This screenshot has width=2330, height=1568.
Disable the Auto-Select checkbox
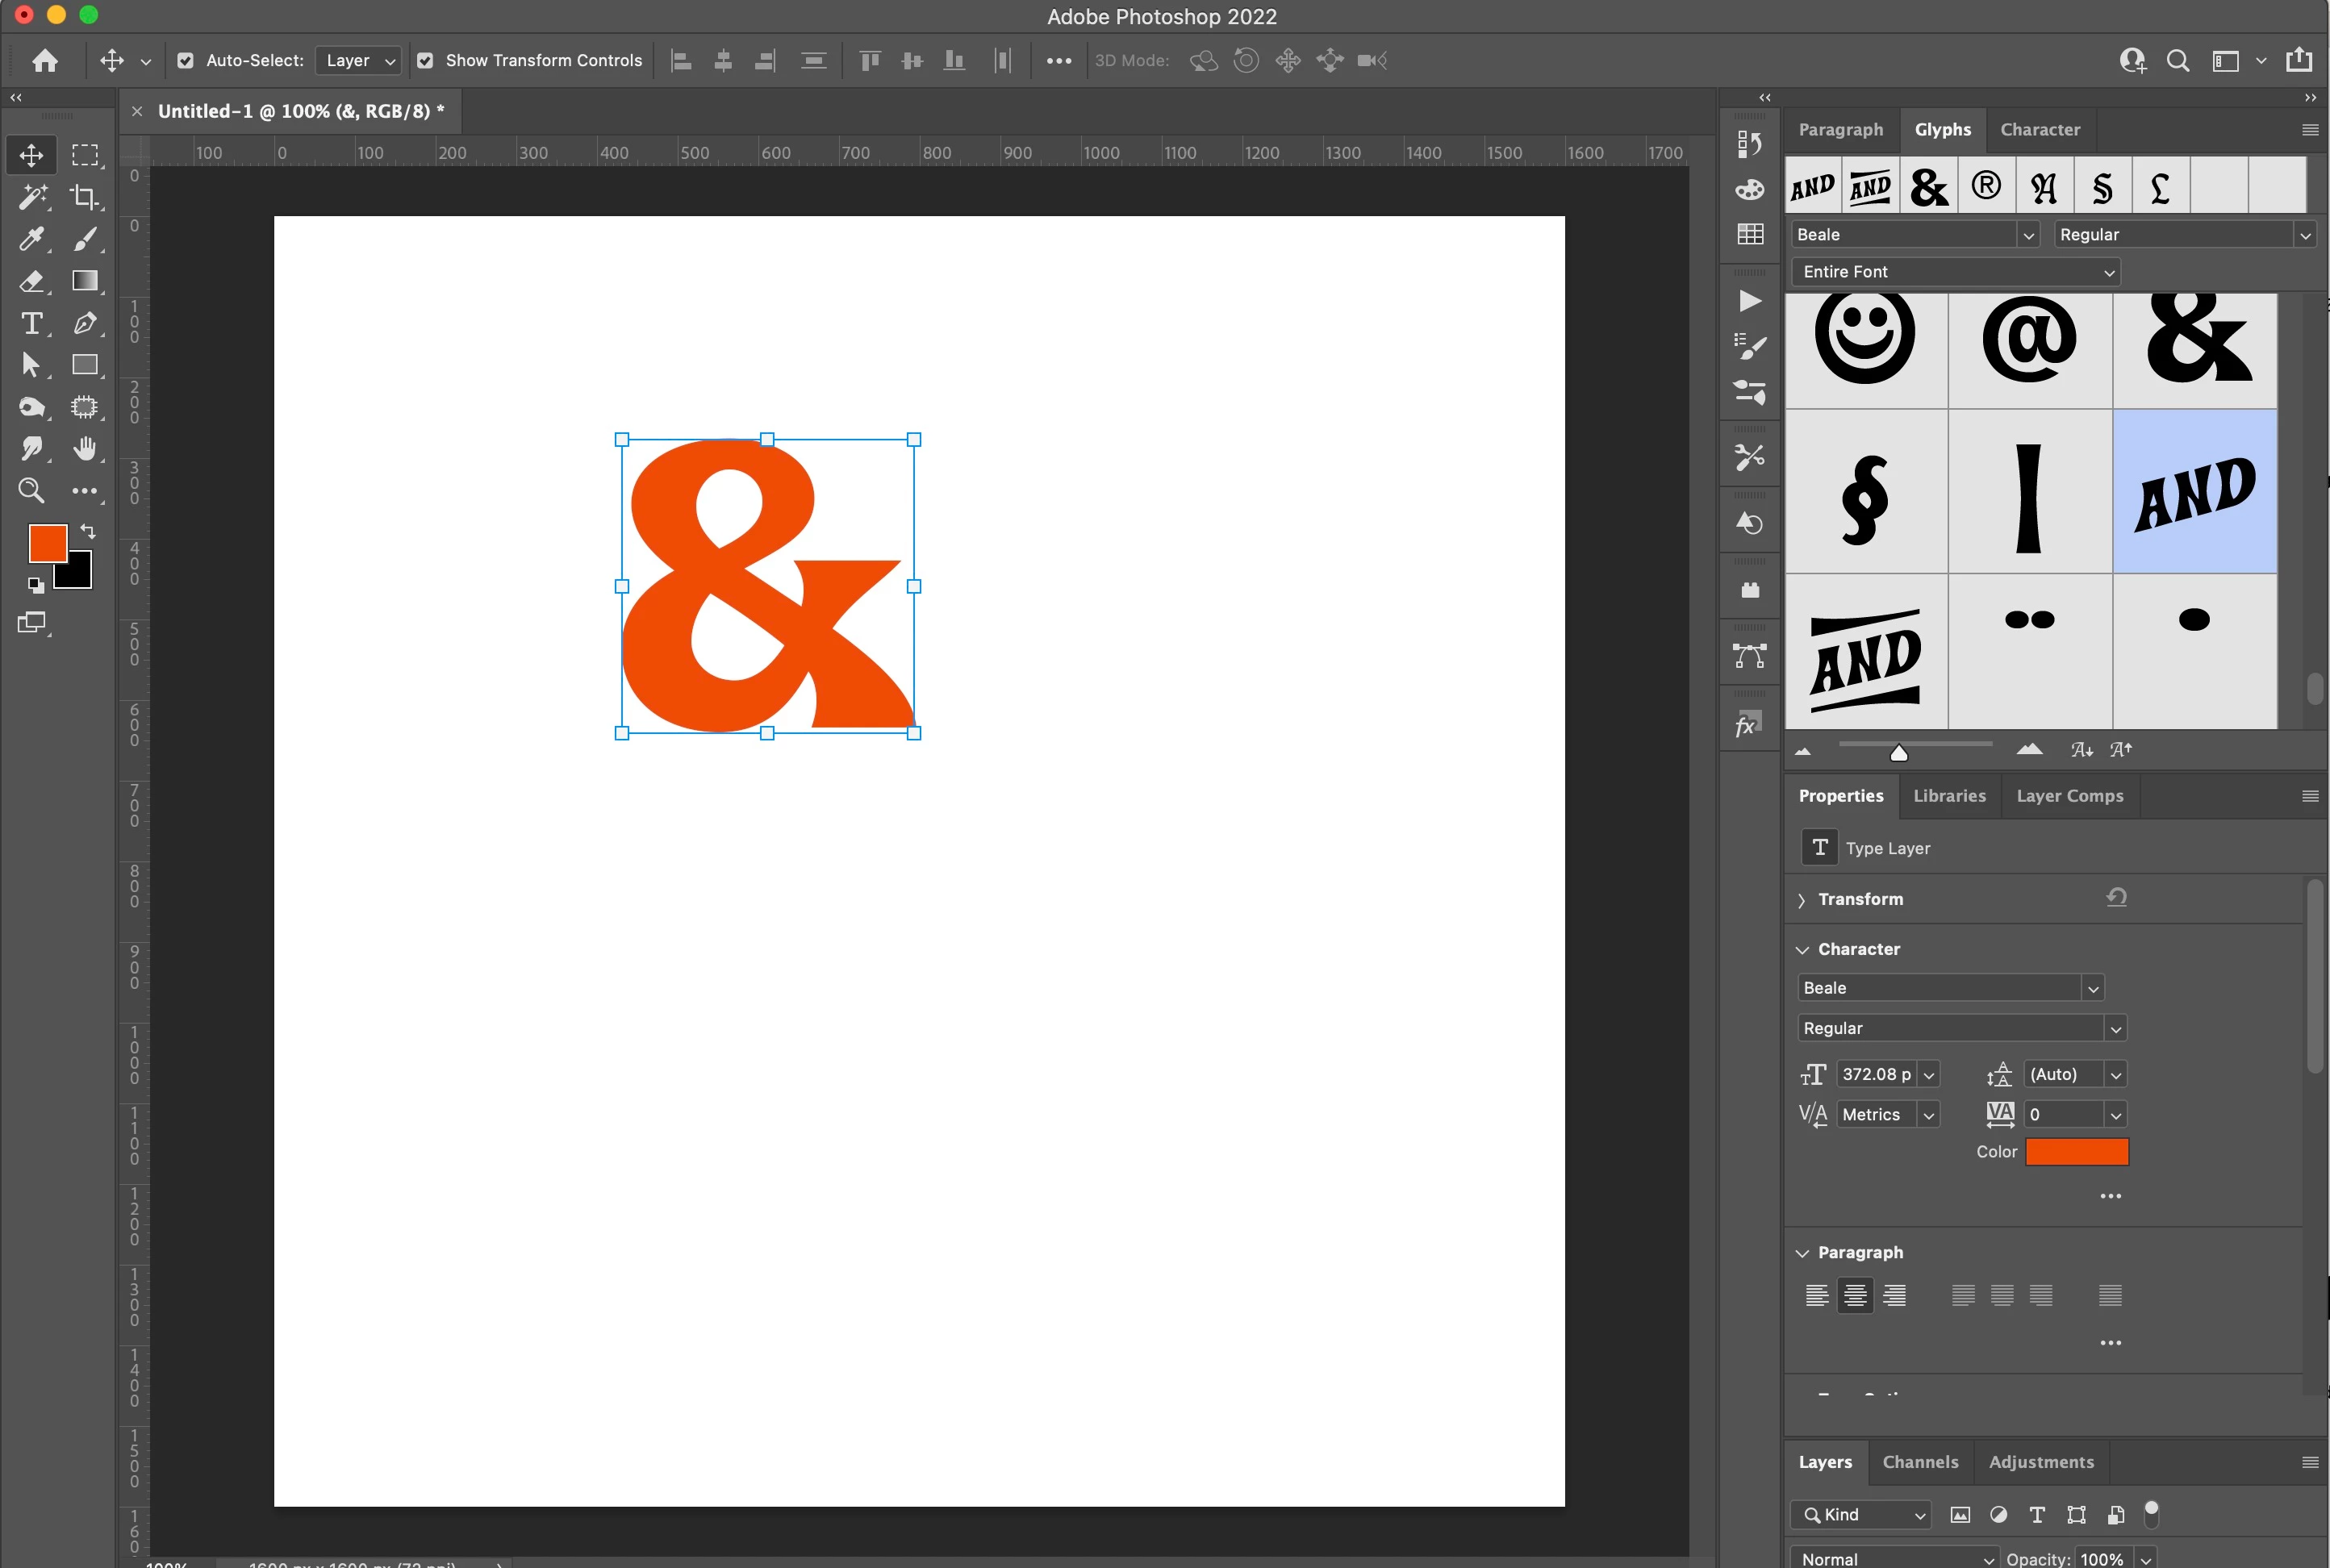point(185,61)
